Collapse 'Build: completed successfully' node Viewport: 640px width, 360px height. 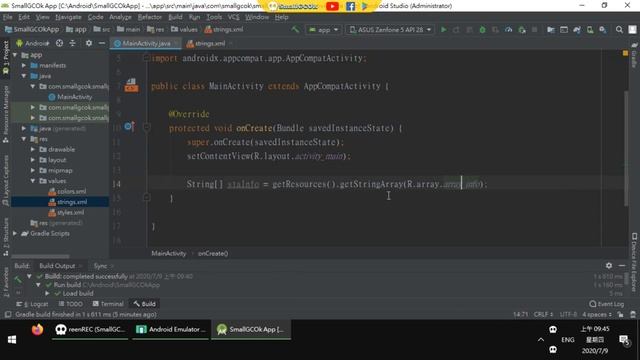point(29,276)
